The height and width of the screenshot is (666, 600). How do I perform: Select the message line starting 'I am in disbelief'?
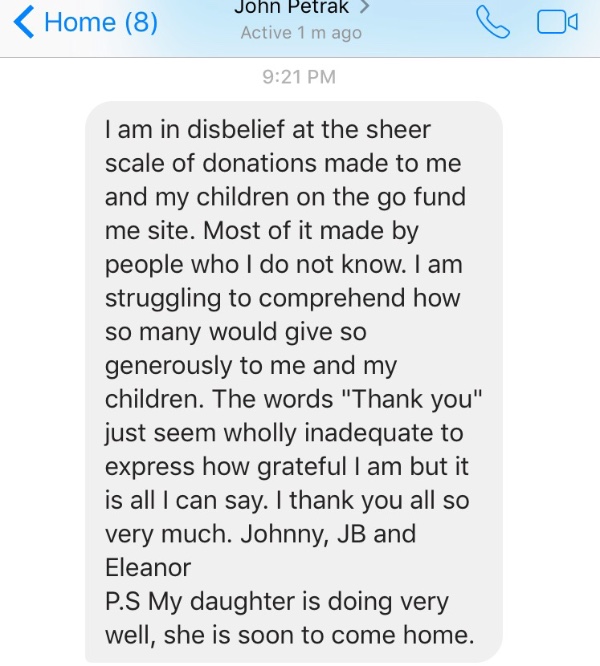tap(268, 129)
